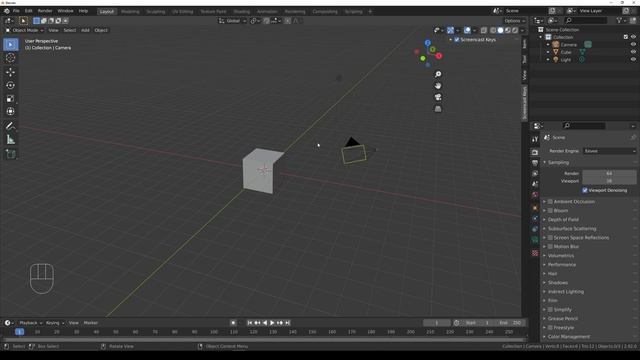Open the timeline Marker menu
This screenshot has height=360, width=640.
pyautogui.click(x=91, y=323)
